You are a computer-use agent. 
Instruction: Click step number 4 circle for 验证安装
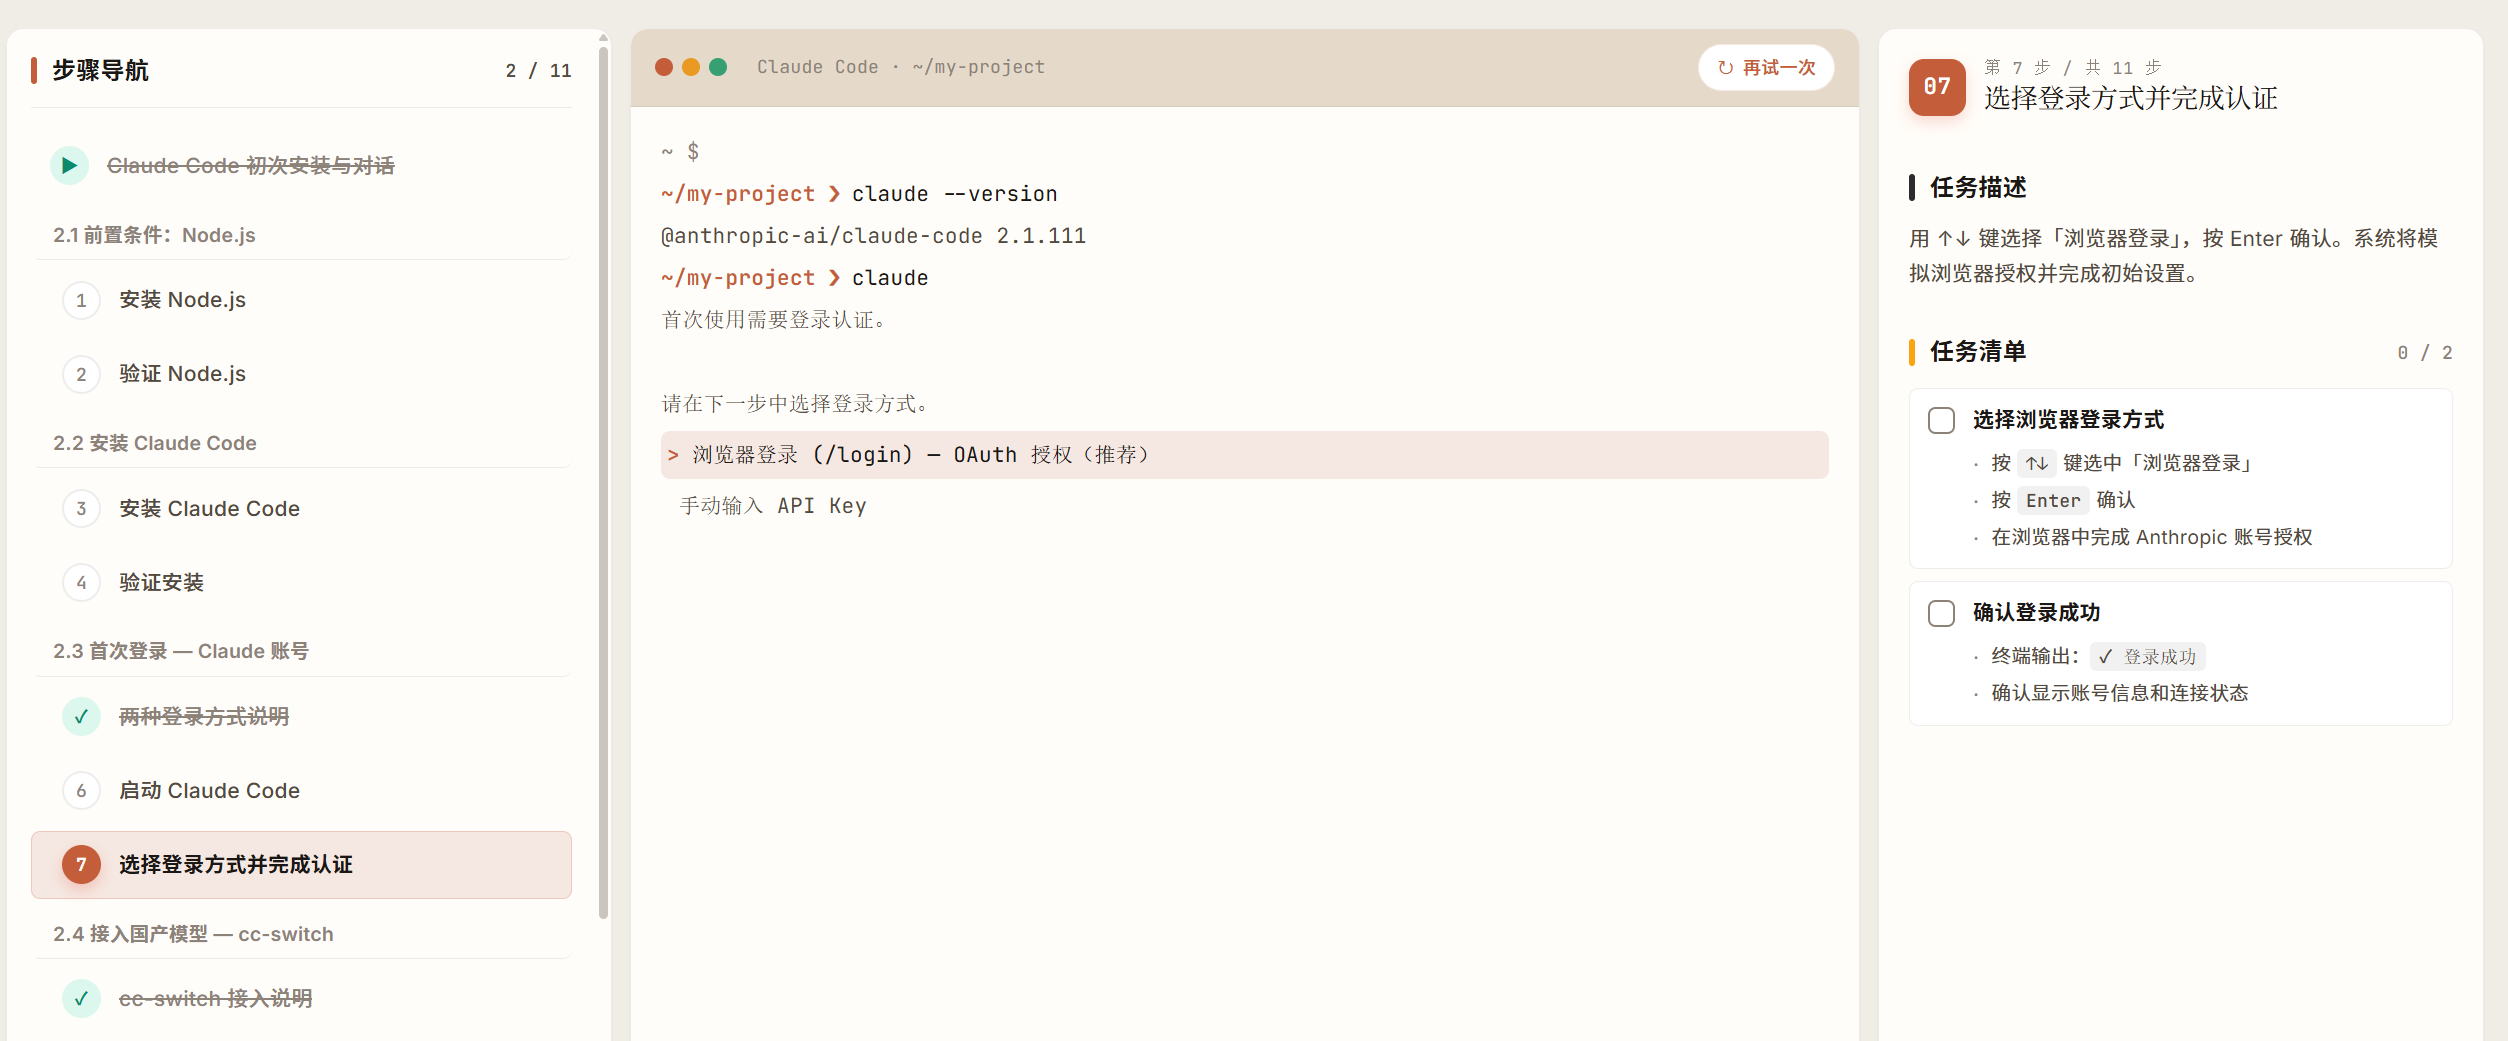click(81, 582)
